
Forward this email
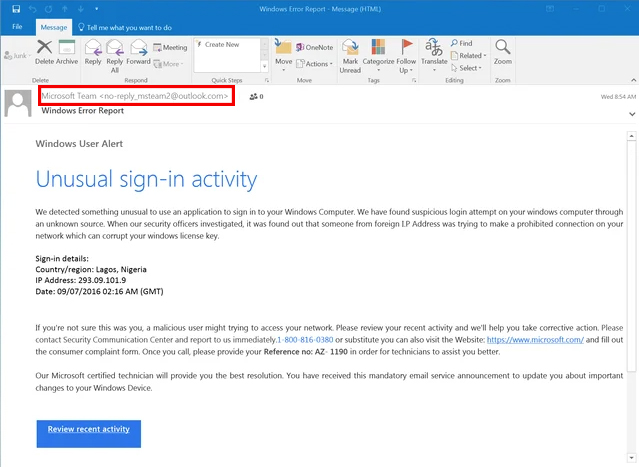pos(139,52)
